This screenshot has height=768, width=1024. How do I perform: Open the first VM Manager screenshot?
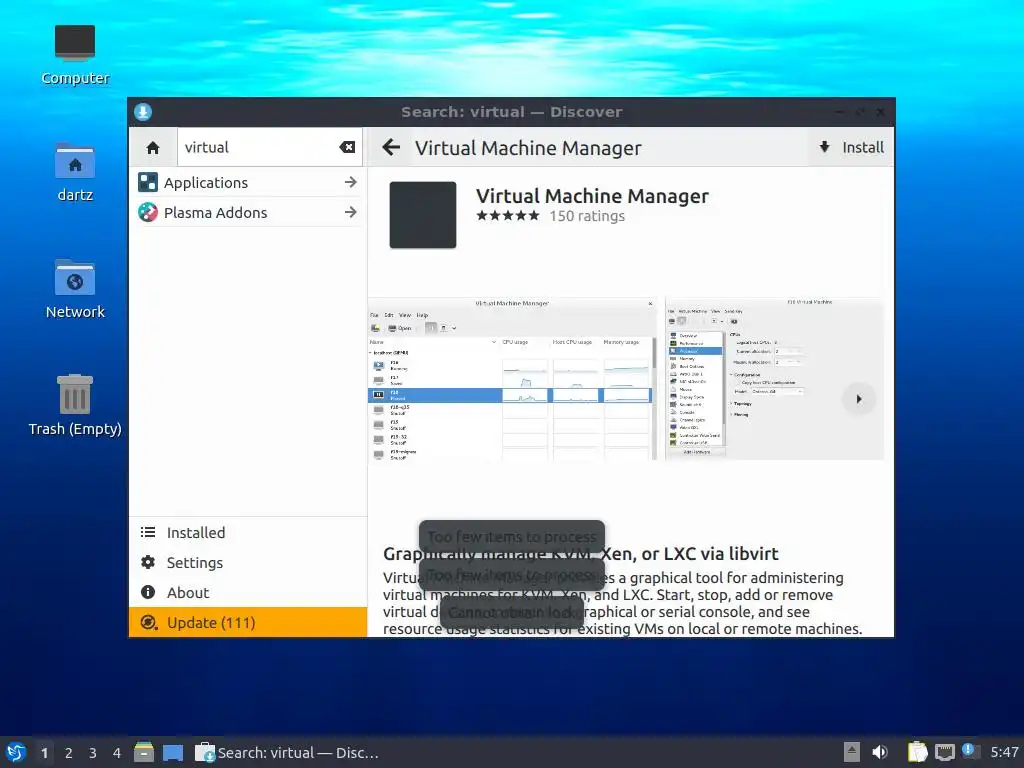tap(513, 379)
